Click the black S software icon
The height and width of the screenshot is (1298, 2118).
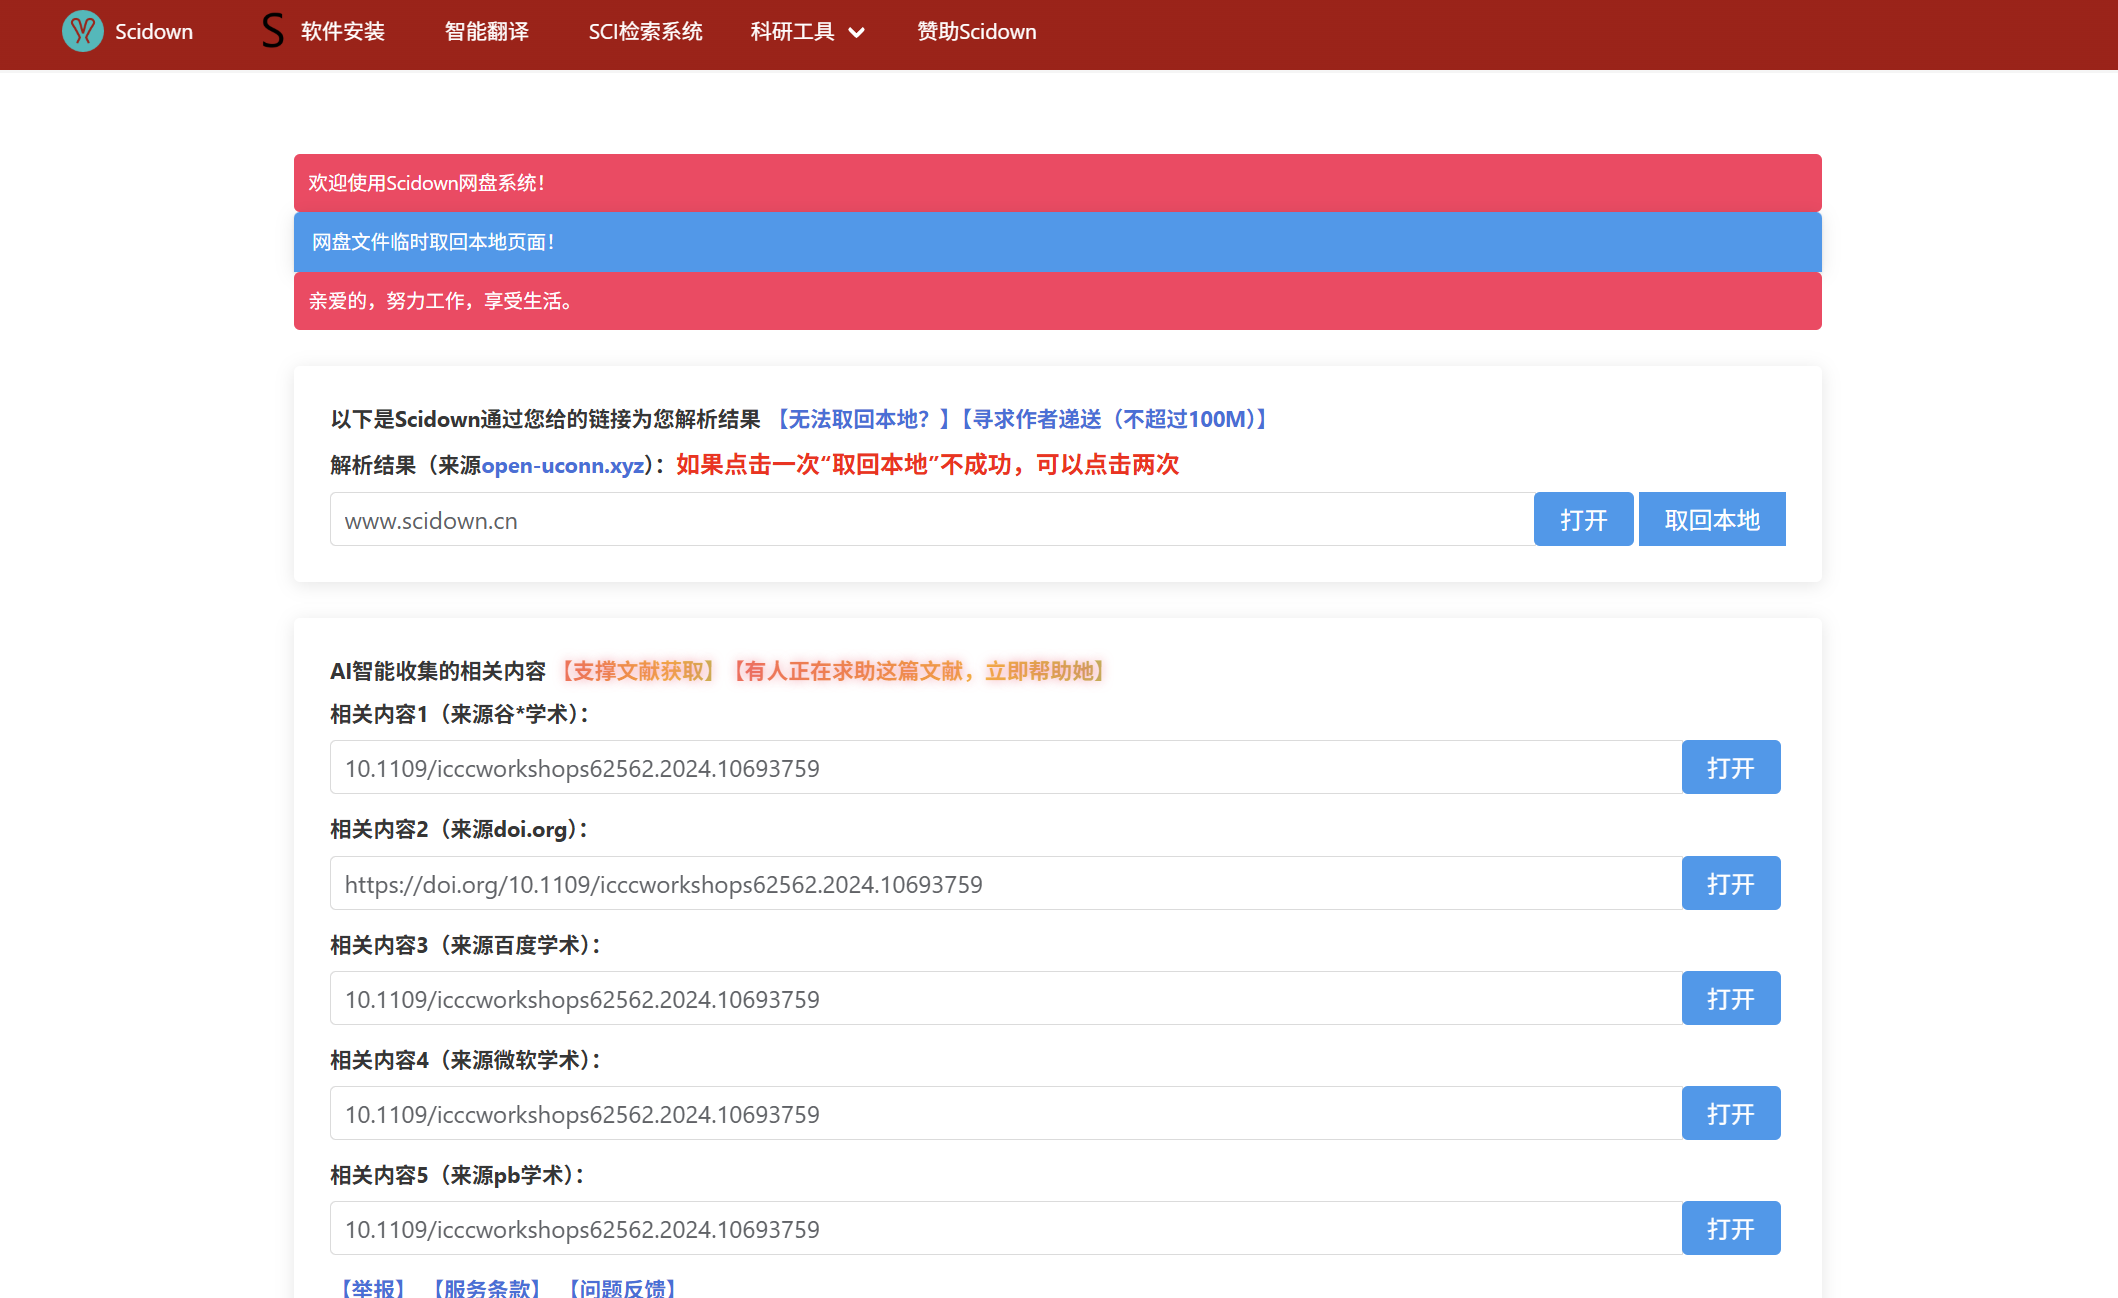[x=272, y=31]
